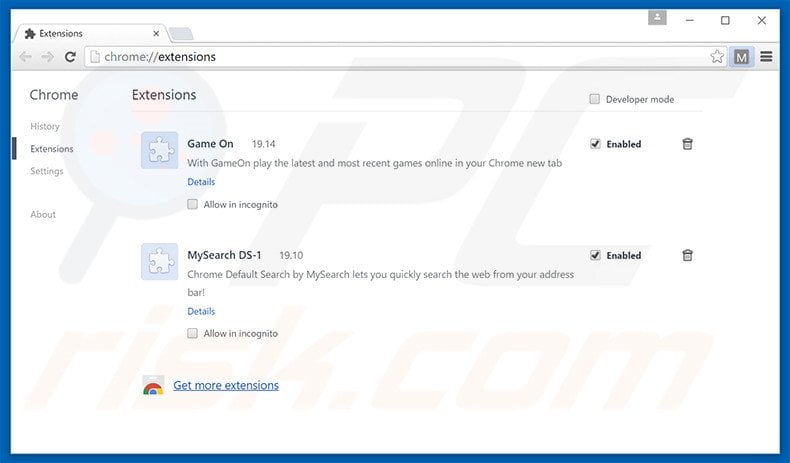
Task: Open Details link for Game On
Action: (x=201, y=182)
